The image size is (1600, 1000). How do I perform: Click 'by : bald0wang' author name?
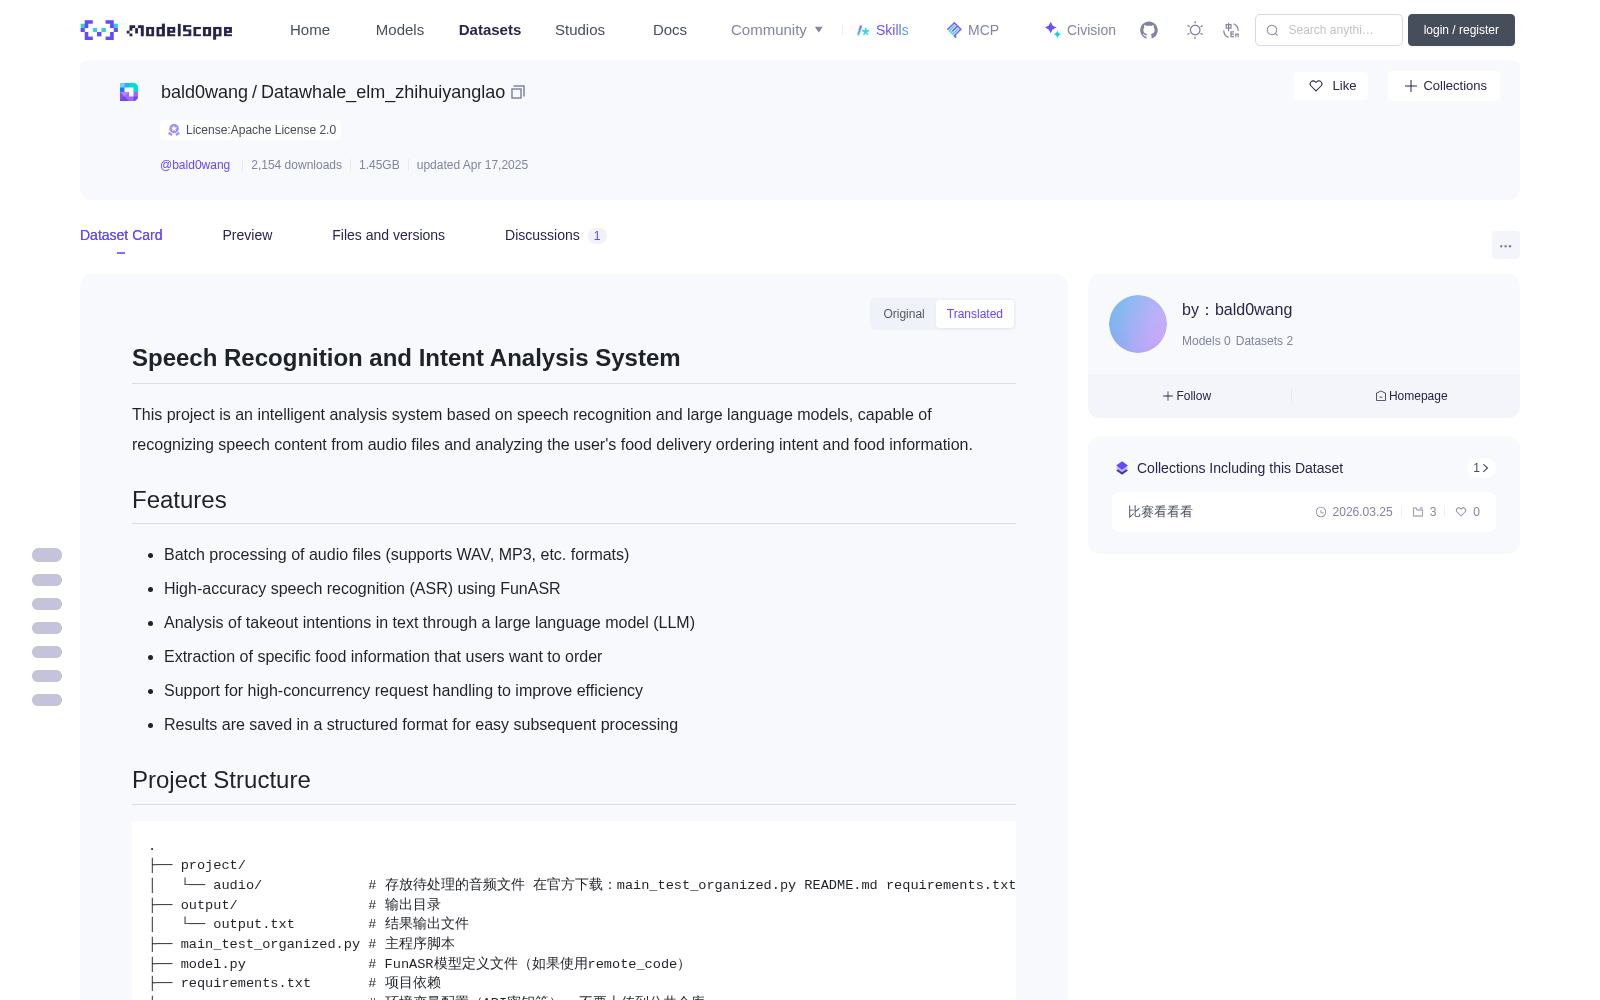click(x=1237, y=310)
